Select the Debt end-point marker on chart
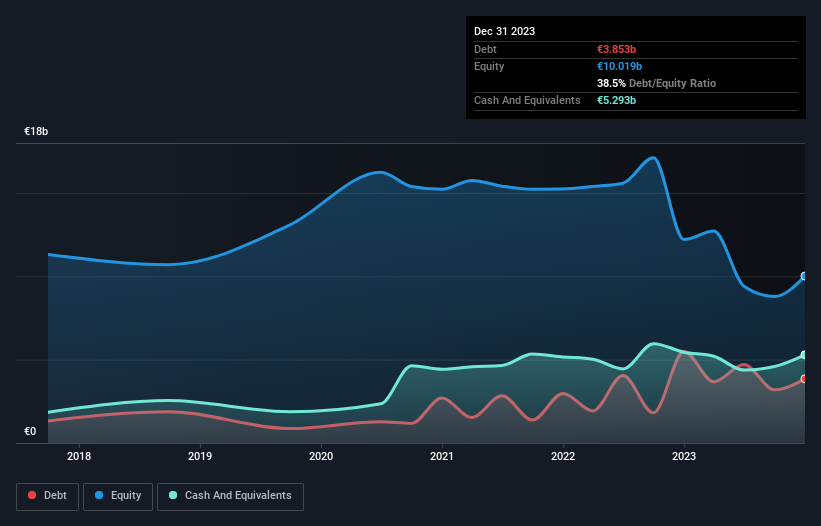Screen dimensions: 821x526 (x=804, y=379)
